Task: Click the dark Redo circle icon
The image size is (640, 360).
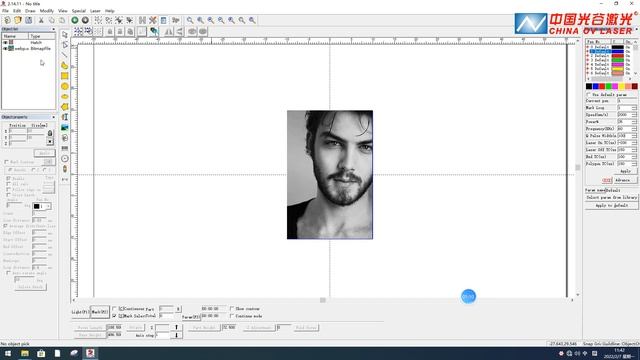Action: [85, 20]
